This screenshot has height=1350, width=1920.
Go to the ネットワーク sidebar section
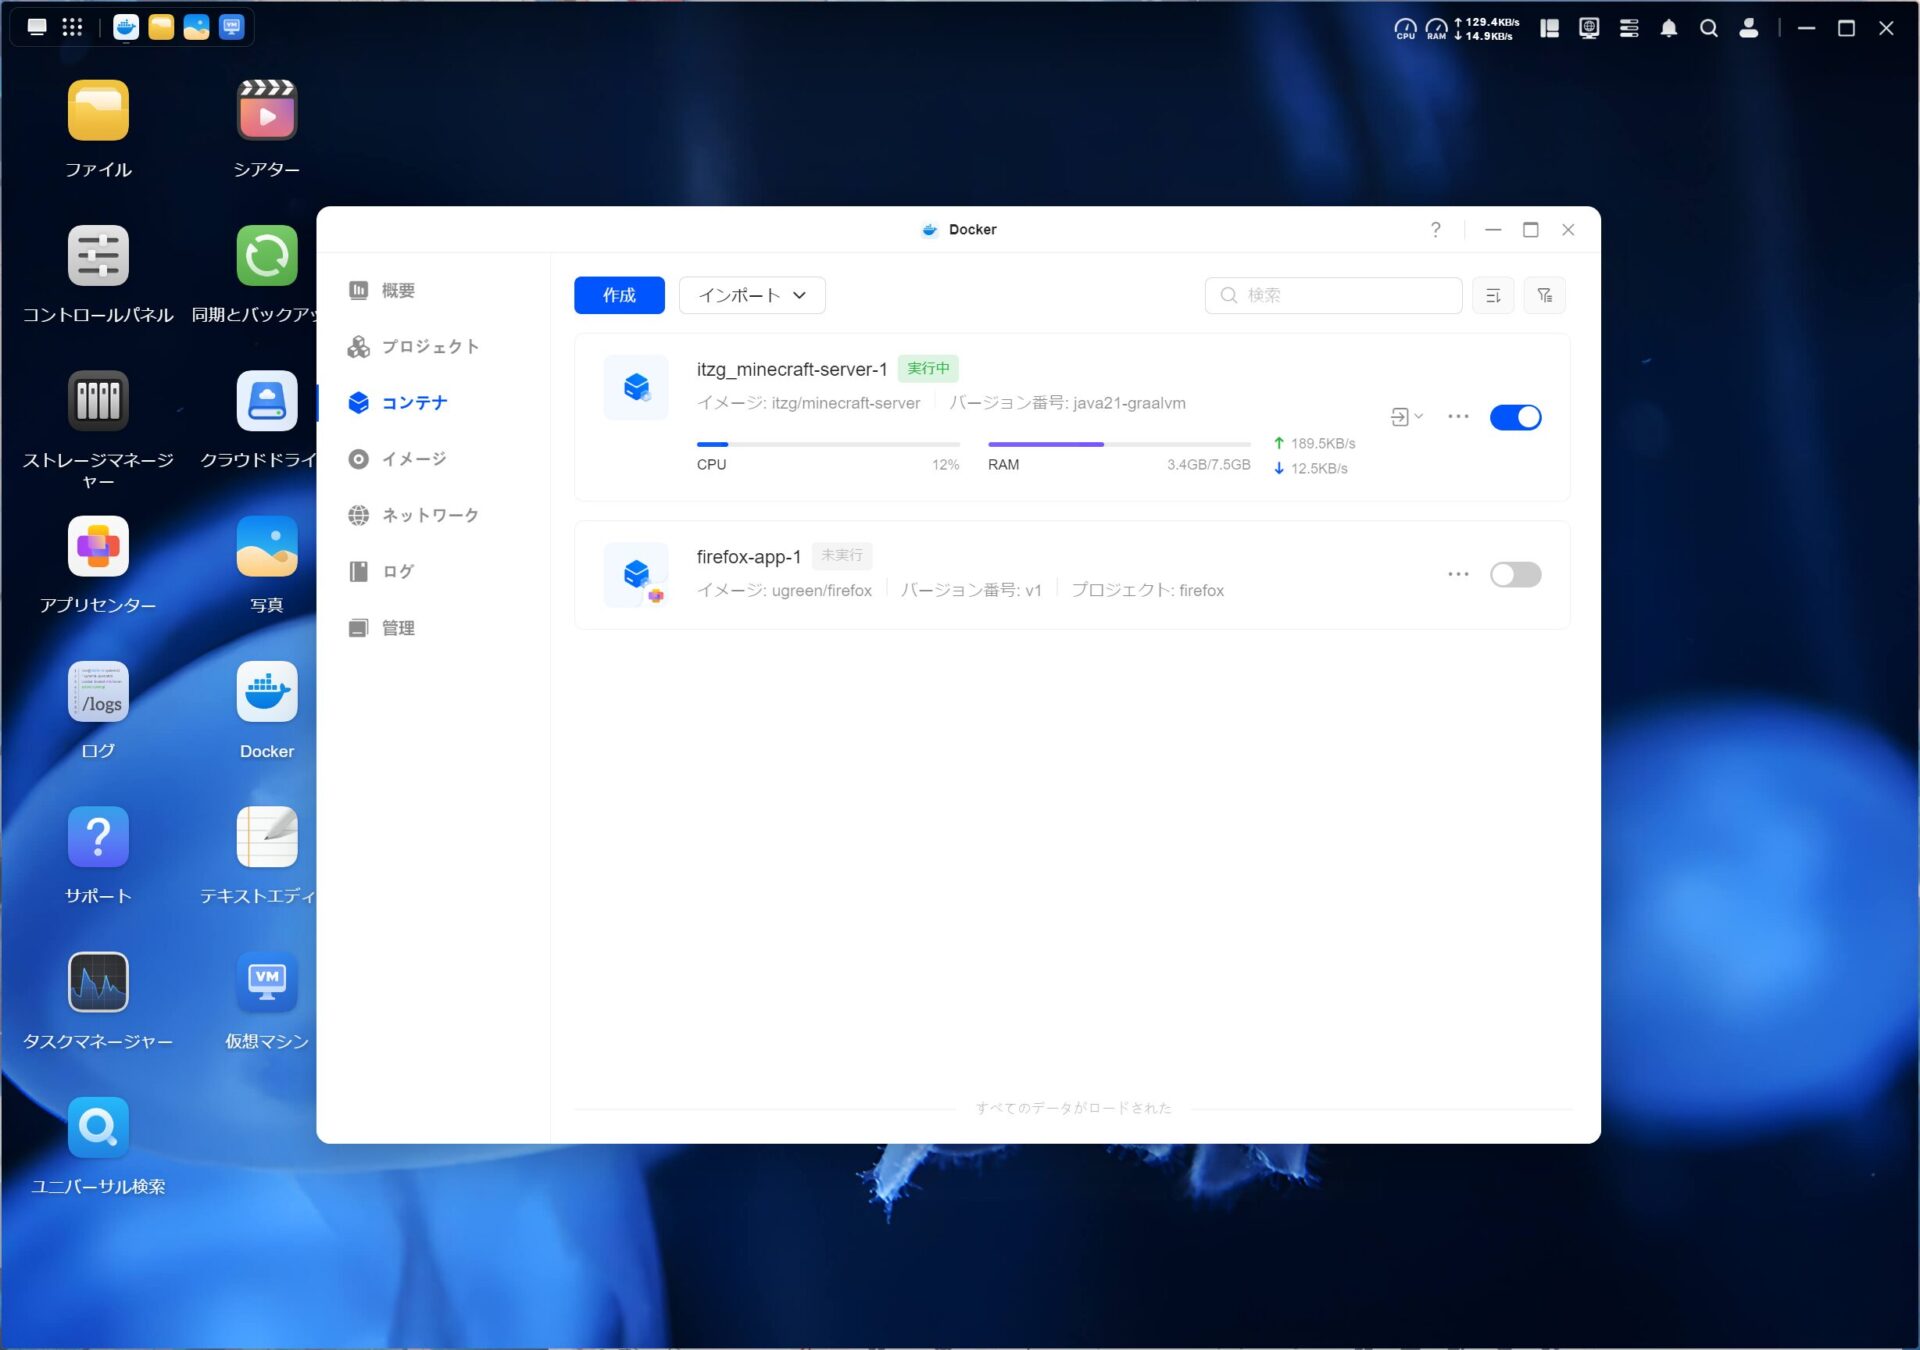tap(429, 515)
